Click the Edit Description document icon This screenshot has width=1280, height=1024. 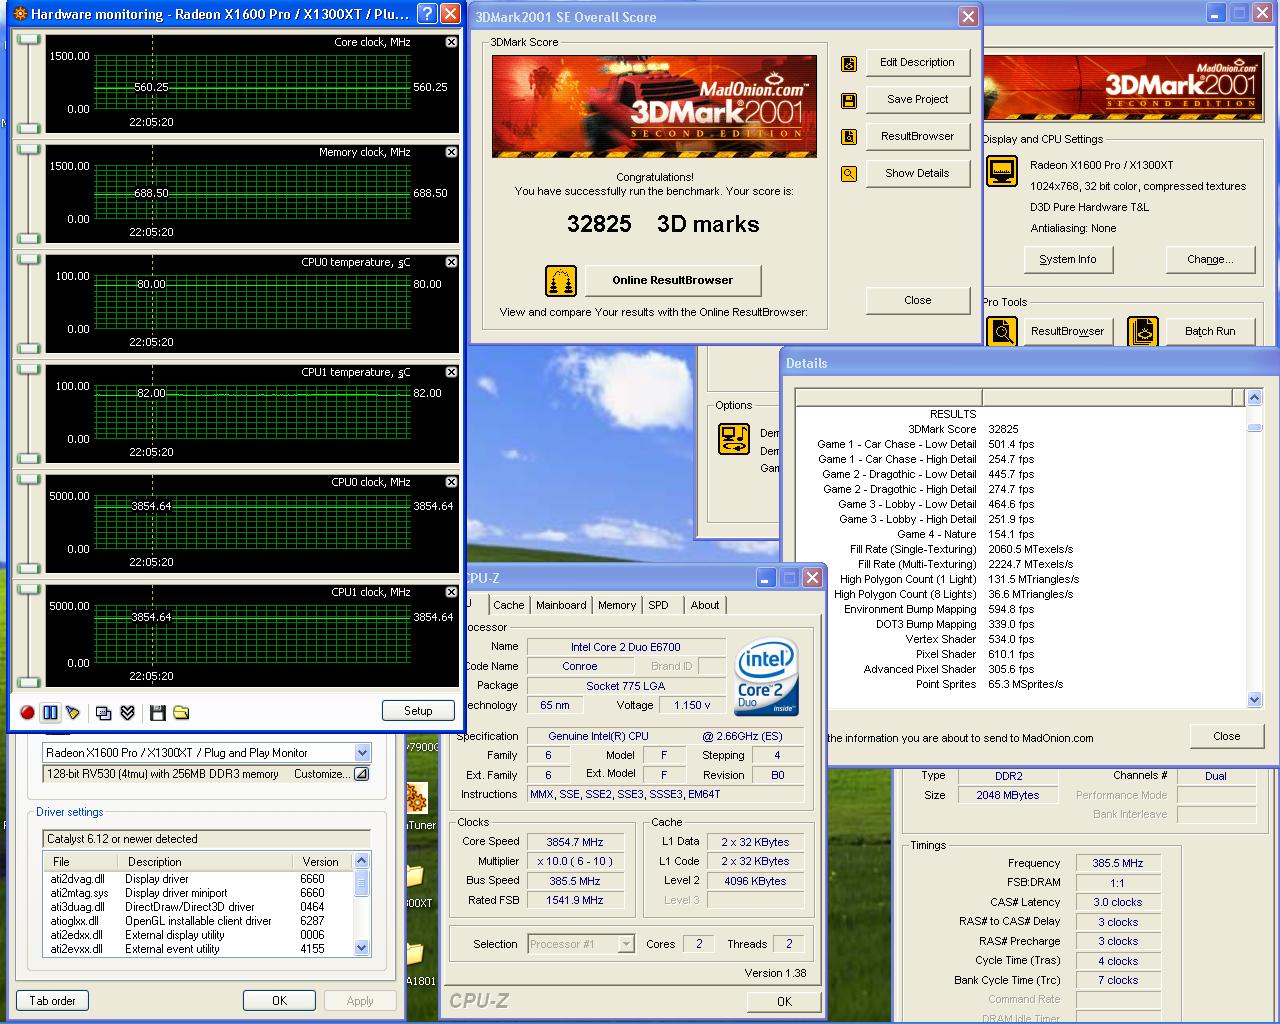[x=849, y=64]
